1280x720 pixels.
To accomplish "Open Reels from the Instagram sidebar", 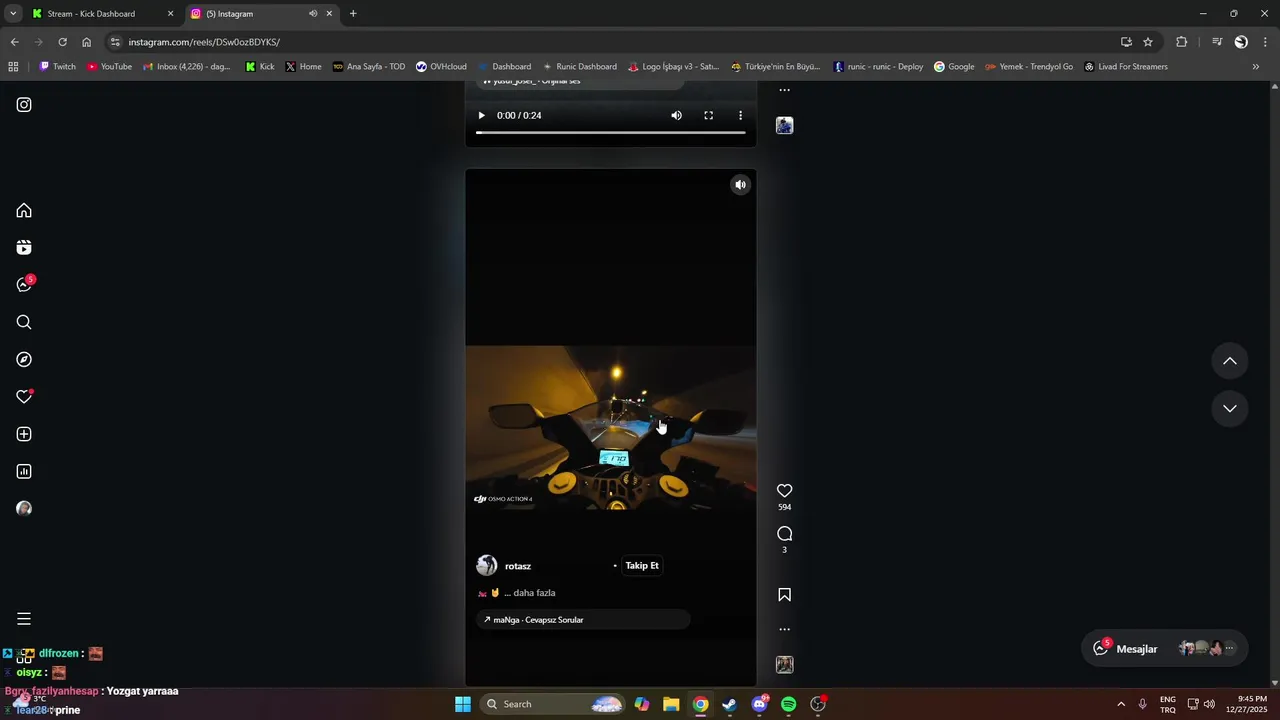I will pos(24,248).
